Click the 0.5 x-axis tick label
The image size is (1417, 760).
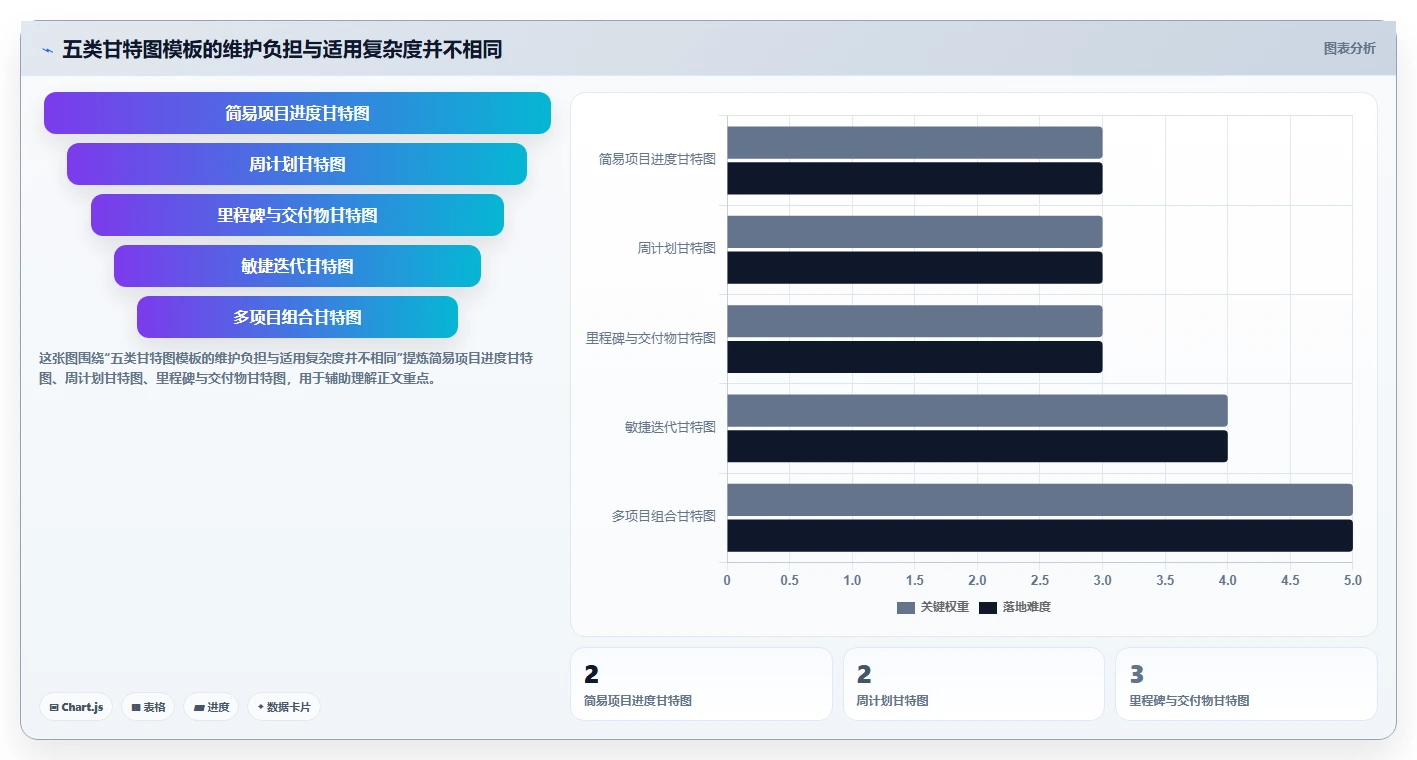pyautogui.click(x=789, y=580)
